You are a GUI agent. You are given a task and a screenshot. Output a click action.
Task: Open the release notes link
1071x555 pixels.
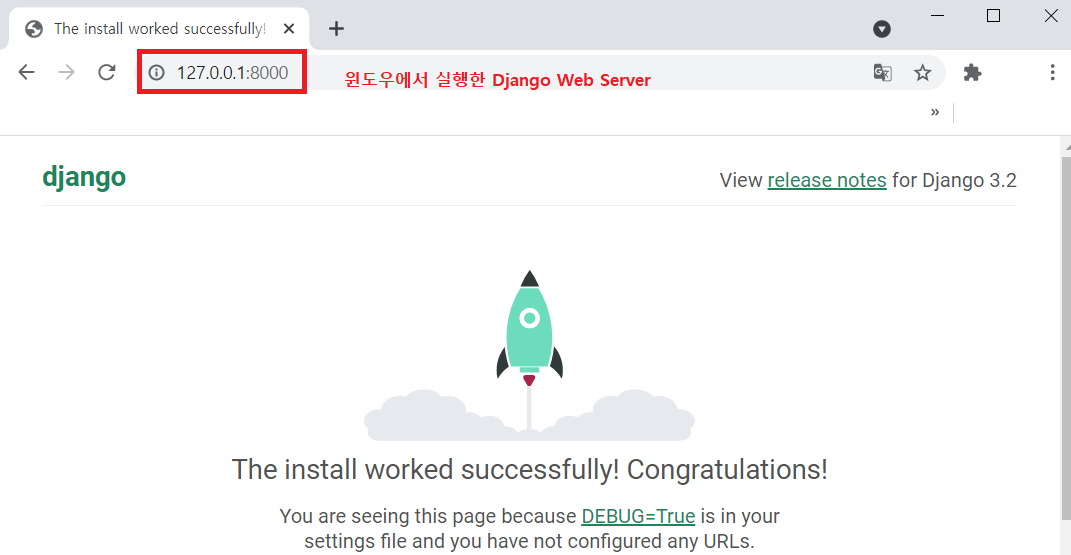pyautogui.click(x=826, y=180)
